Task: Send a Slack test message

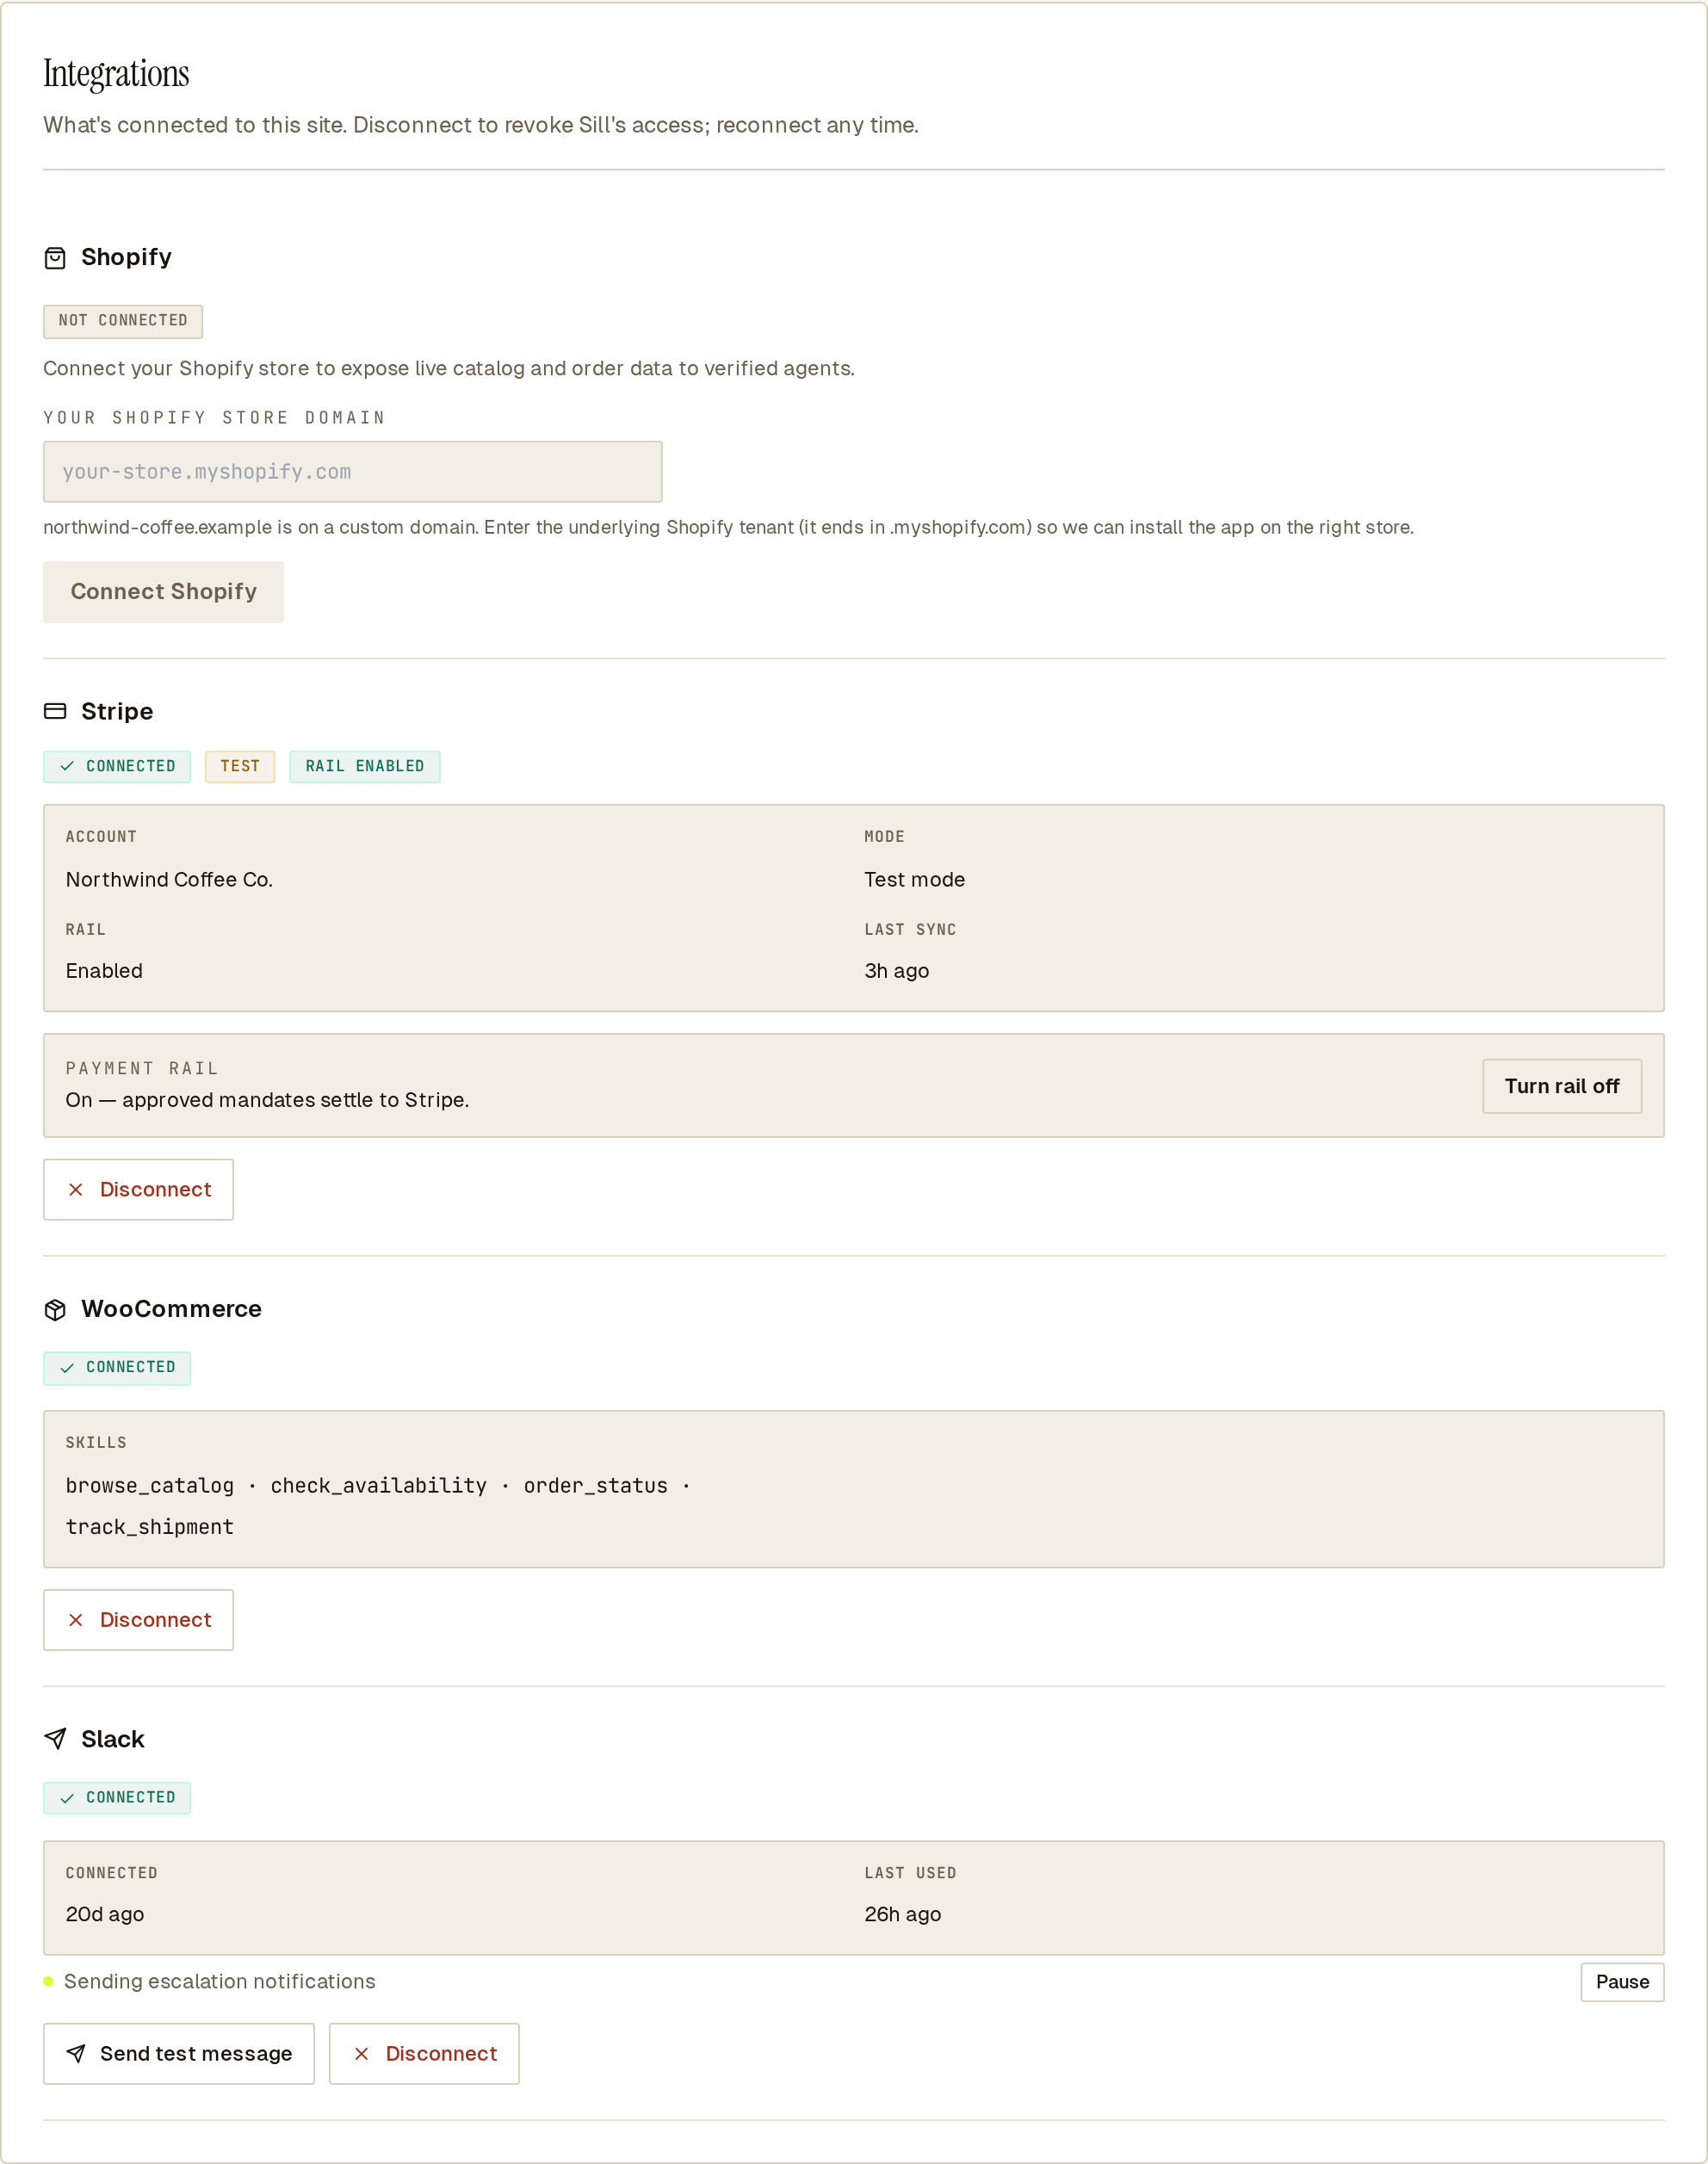Action: (x=178, y=2054)
